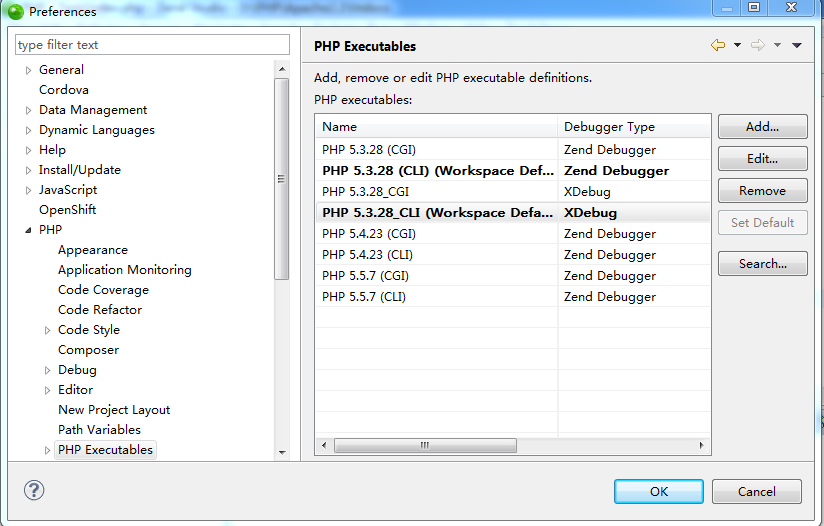Open the forward history dropdown arrow
Image resolution: width=824 pixels, height=526 pixels.
point(777,45)
